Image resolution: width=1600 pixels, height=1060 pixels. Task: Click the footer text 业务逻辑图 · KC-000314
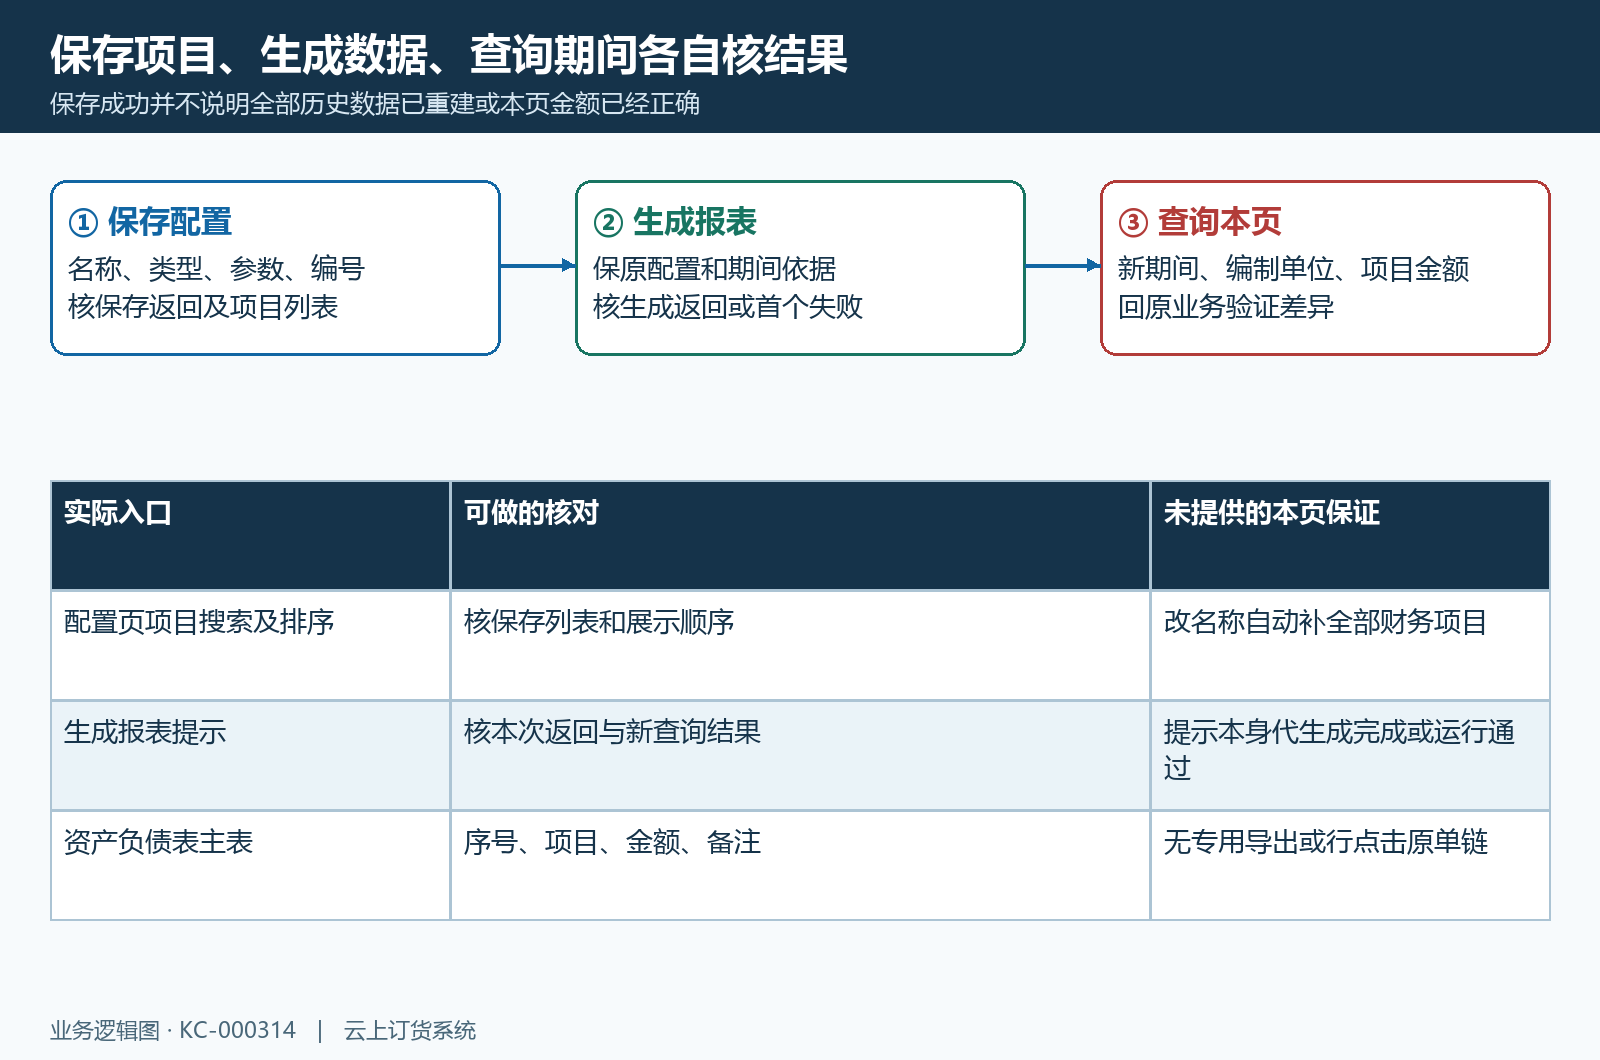click(x=173, y=1030)
